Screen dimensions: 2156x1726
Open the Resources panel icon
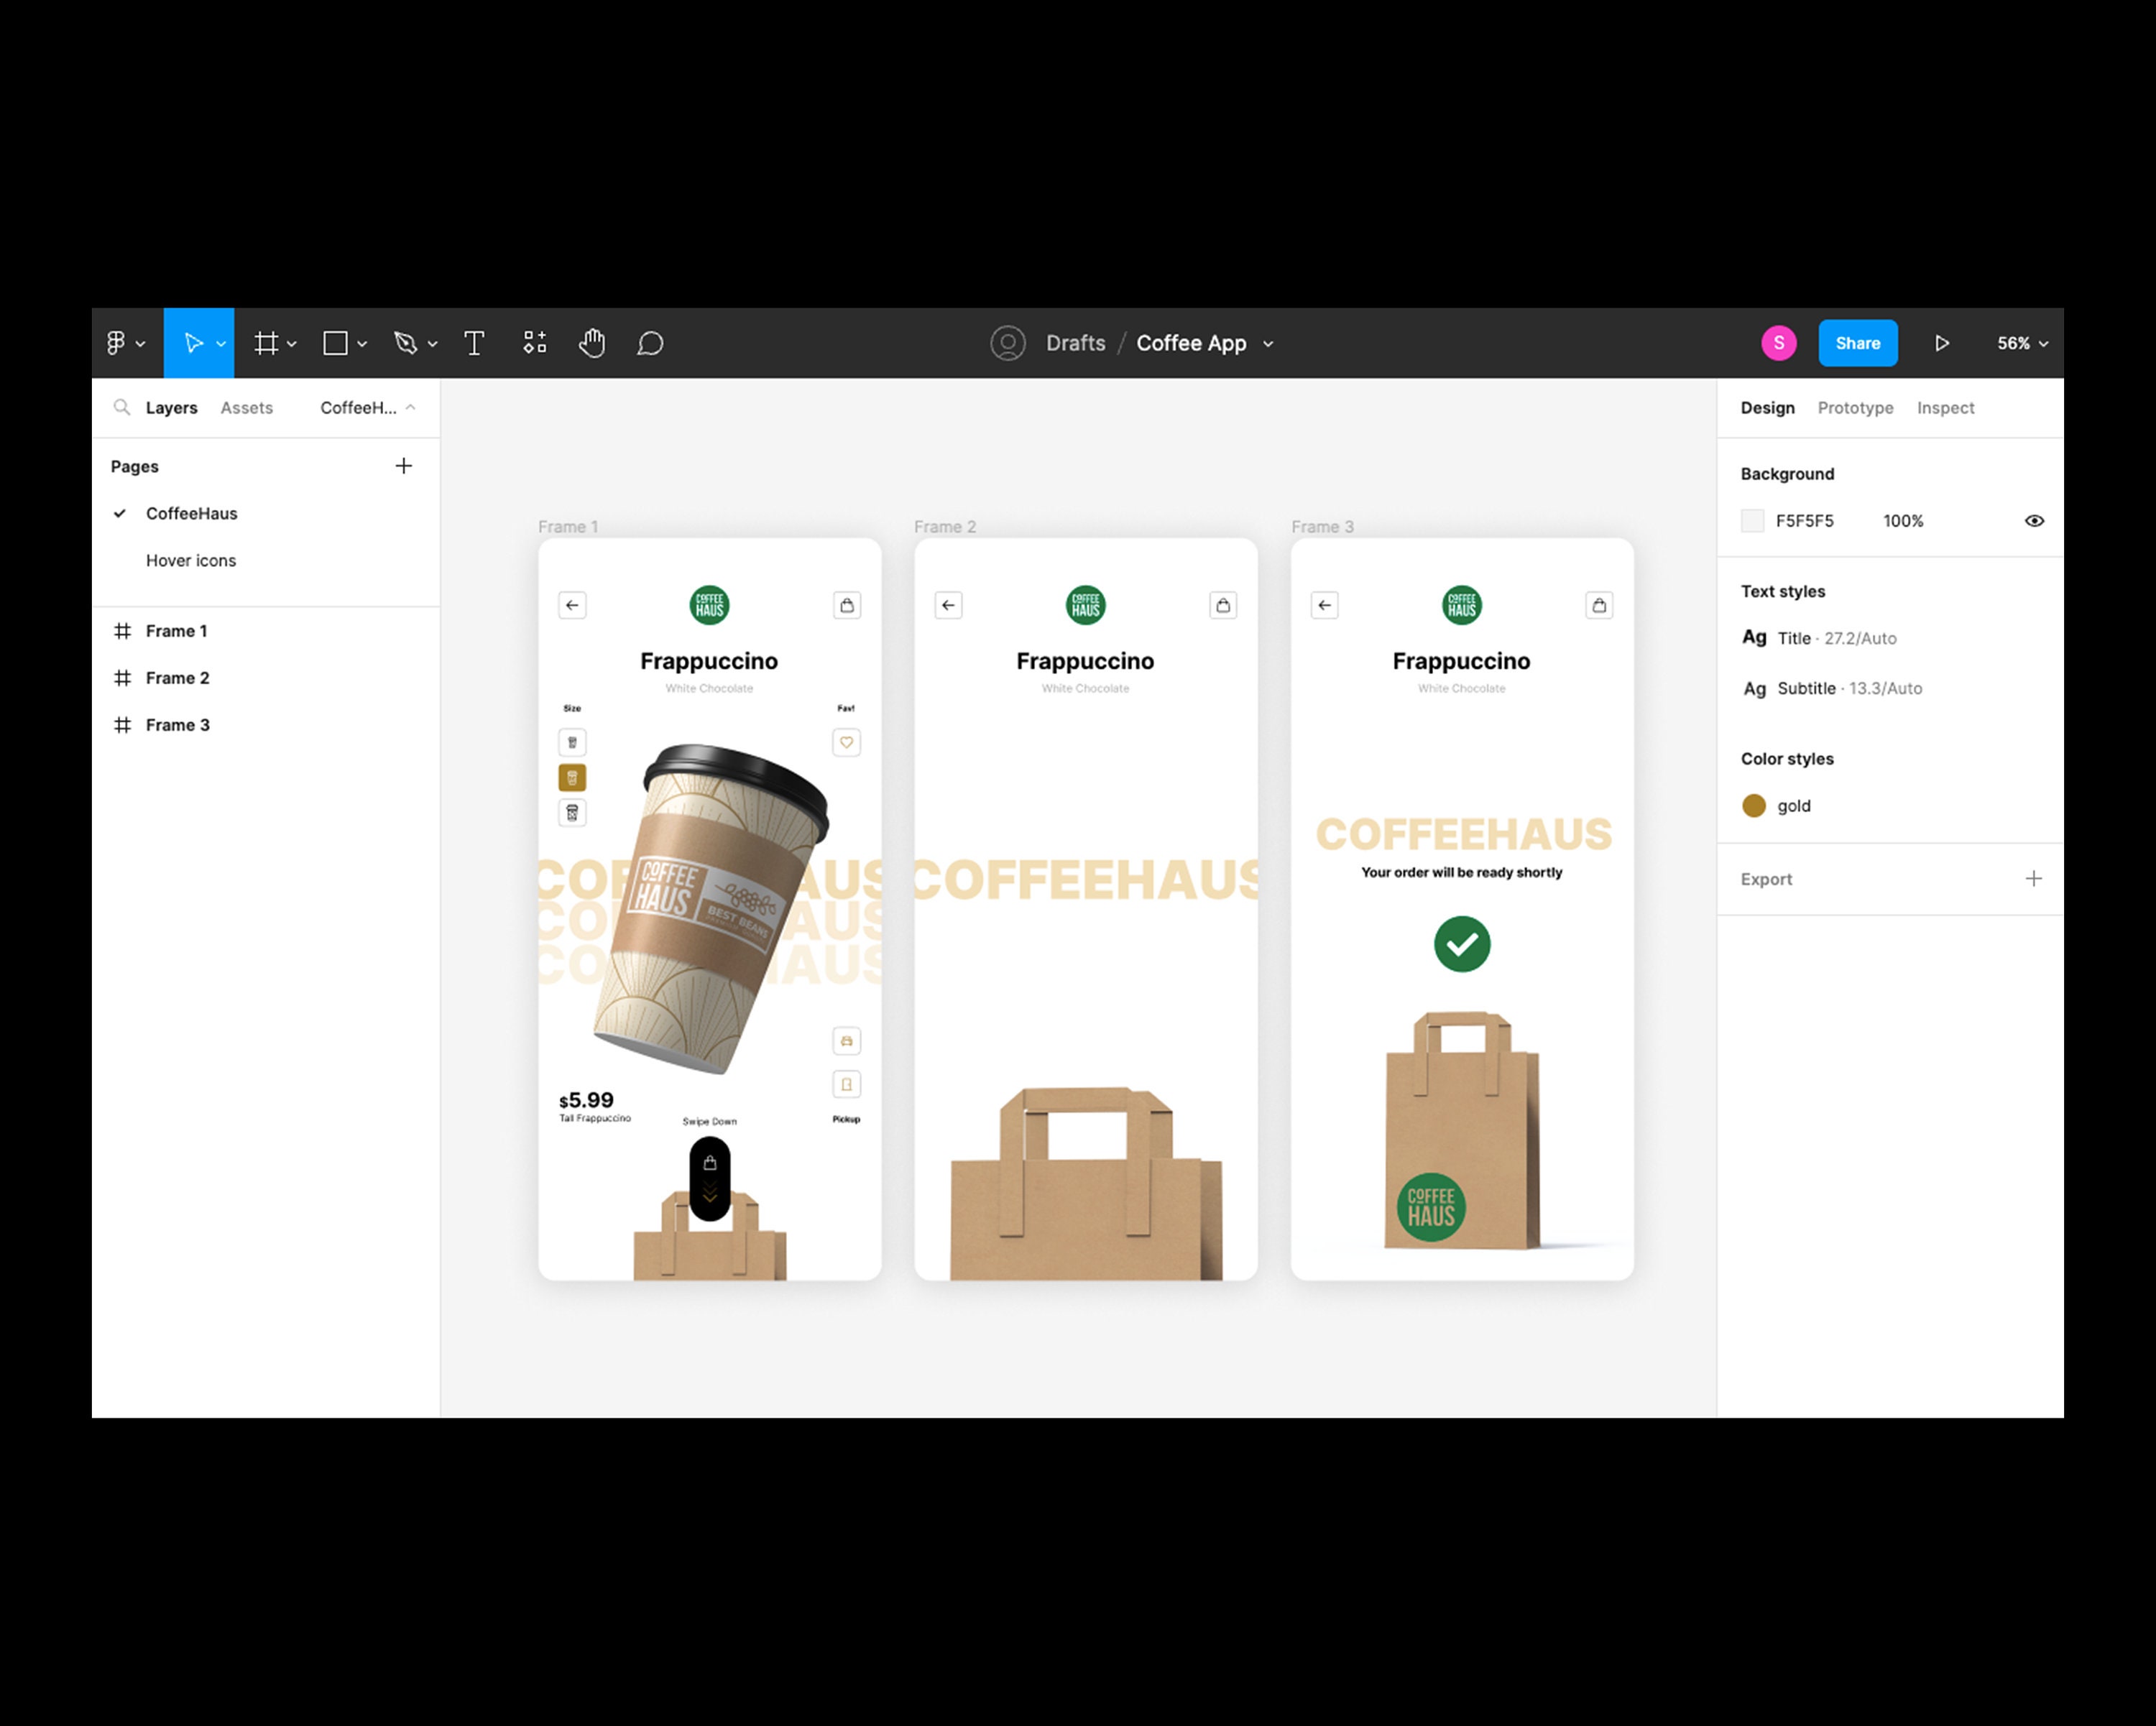[534, 343]
